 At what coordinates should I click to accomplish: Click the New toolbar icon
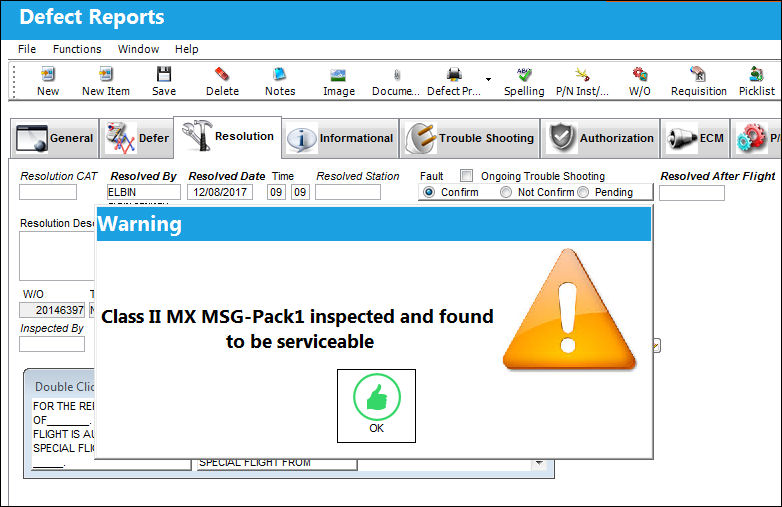tap(48, 74)
